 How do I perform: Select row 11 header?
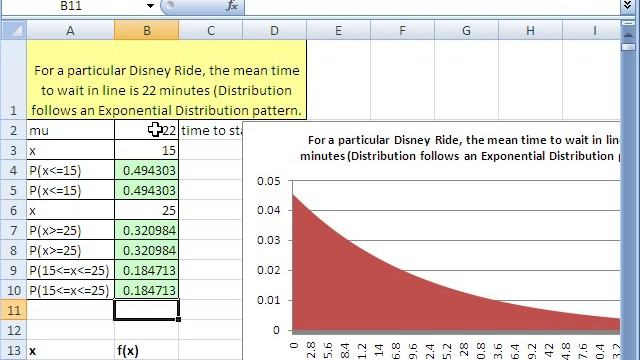(x=13, y=310)
